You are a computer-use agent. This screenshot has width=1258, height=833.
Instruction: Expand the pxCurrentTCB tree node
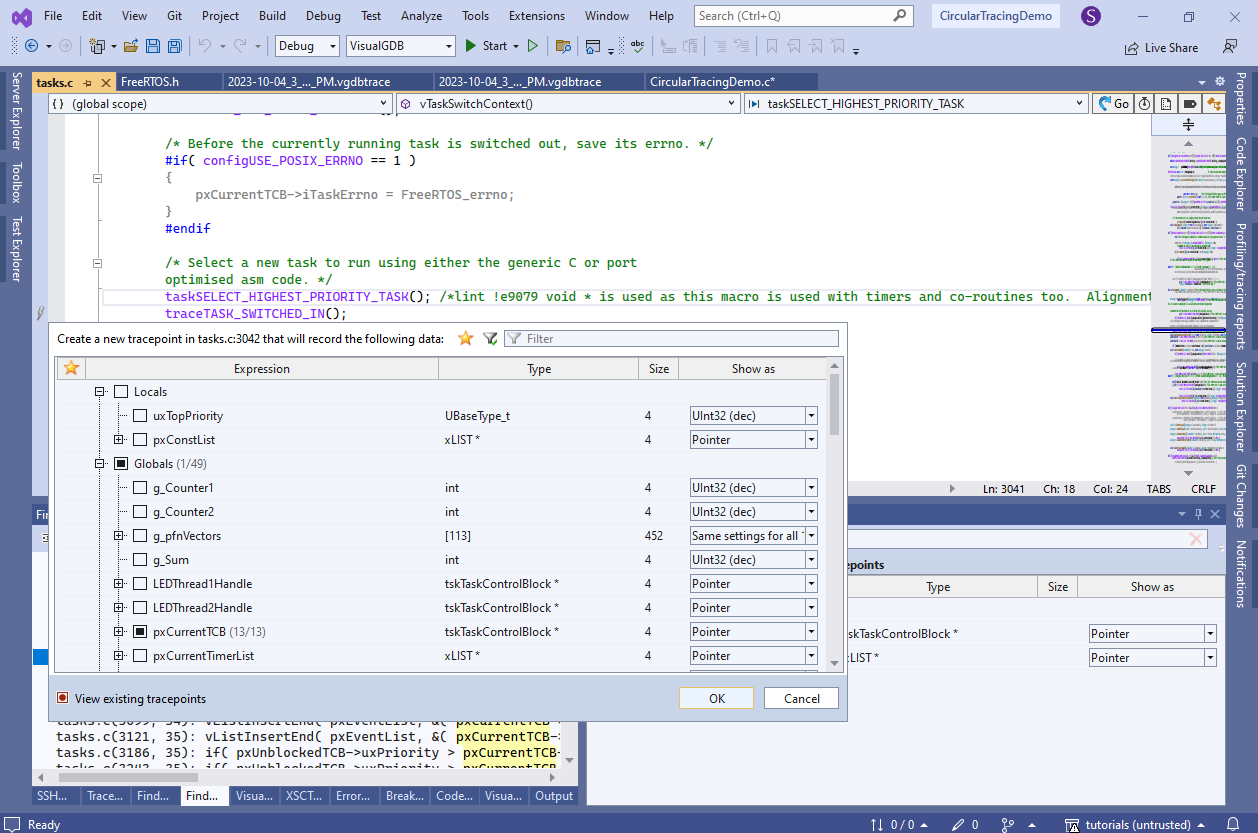coord(119,632)
